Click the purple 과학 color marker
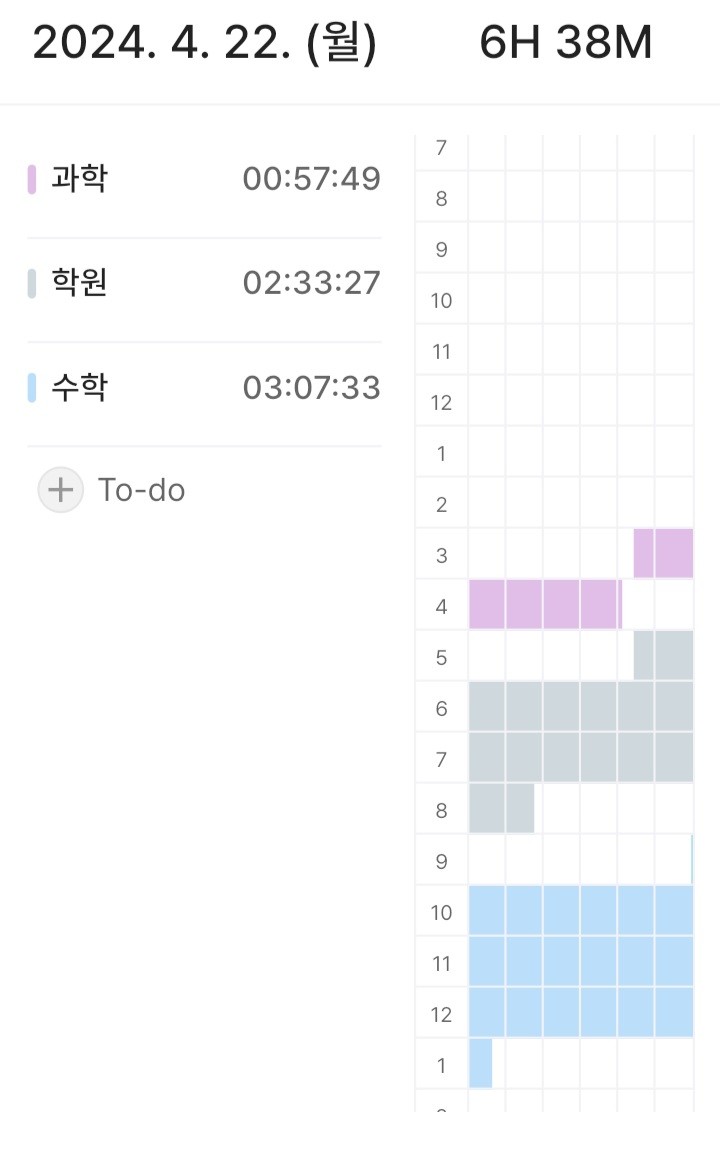 [x=32, y=179]
